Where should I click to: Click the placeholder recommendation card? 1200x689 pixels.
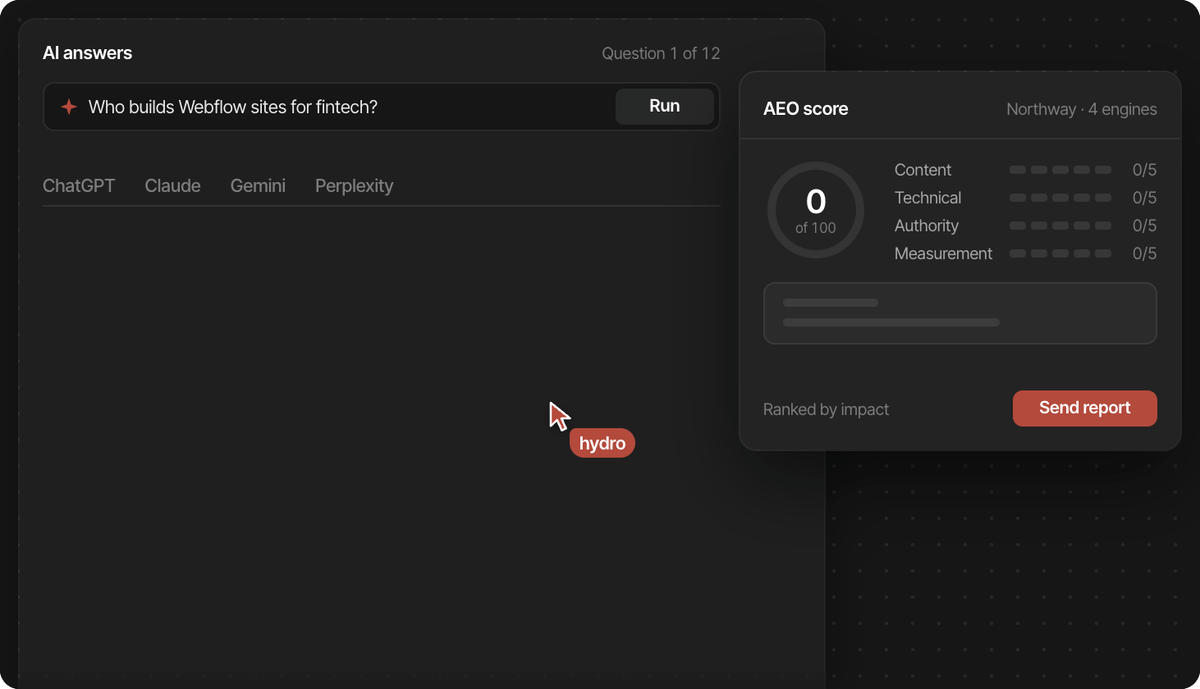[x=960, y=313]
